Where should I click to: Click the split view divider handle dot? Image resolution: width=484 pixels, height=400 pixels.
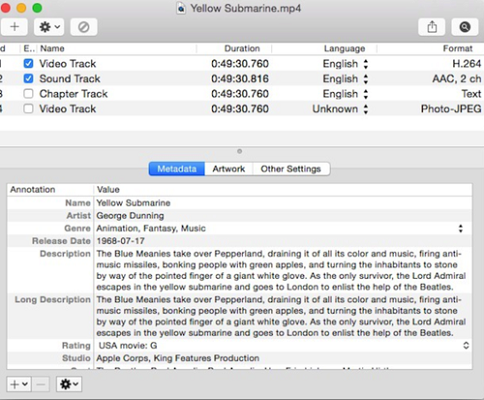point(239,151)
